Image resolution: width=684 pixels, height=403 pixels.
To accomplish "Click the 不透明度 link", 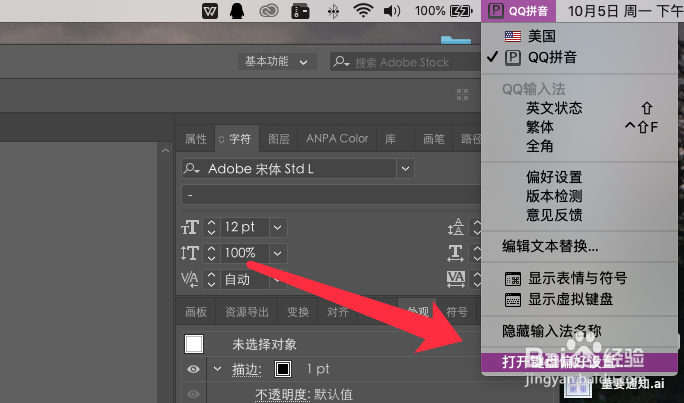I will [x=282, y=395].
